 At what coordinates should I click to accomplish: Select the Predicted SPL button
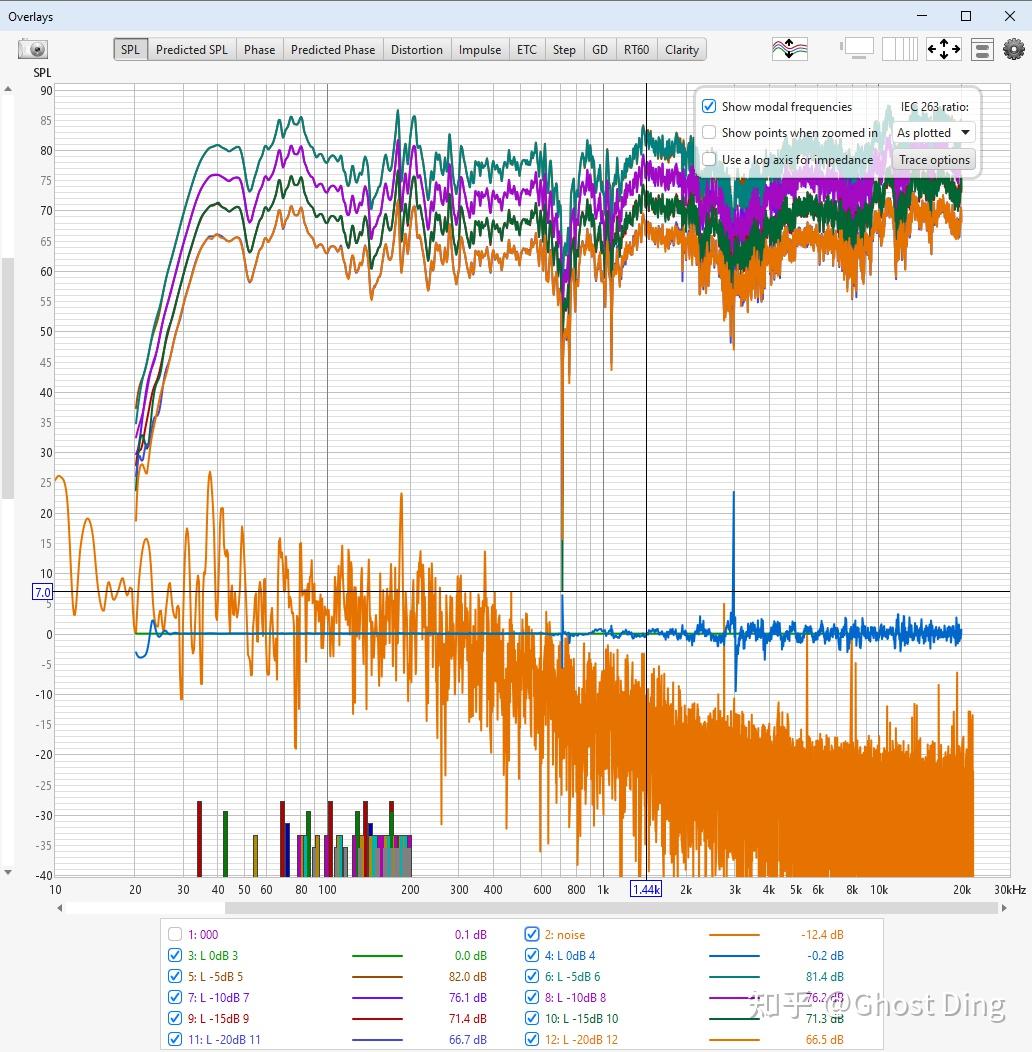[x=191, y=50]
